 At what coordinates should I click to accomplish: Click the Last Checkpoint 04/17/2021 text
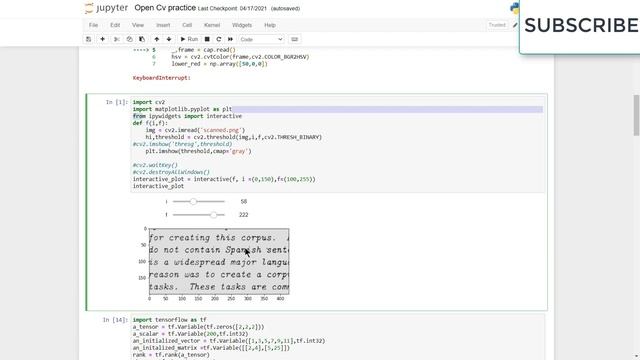pyautogui.click(x=232, y=9)
